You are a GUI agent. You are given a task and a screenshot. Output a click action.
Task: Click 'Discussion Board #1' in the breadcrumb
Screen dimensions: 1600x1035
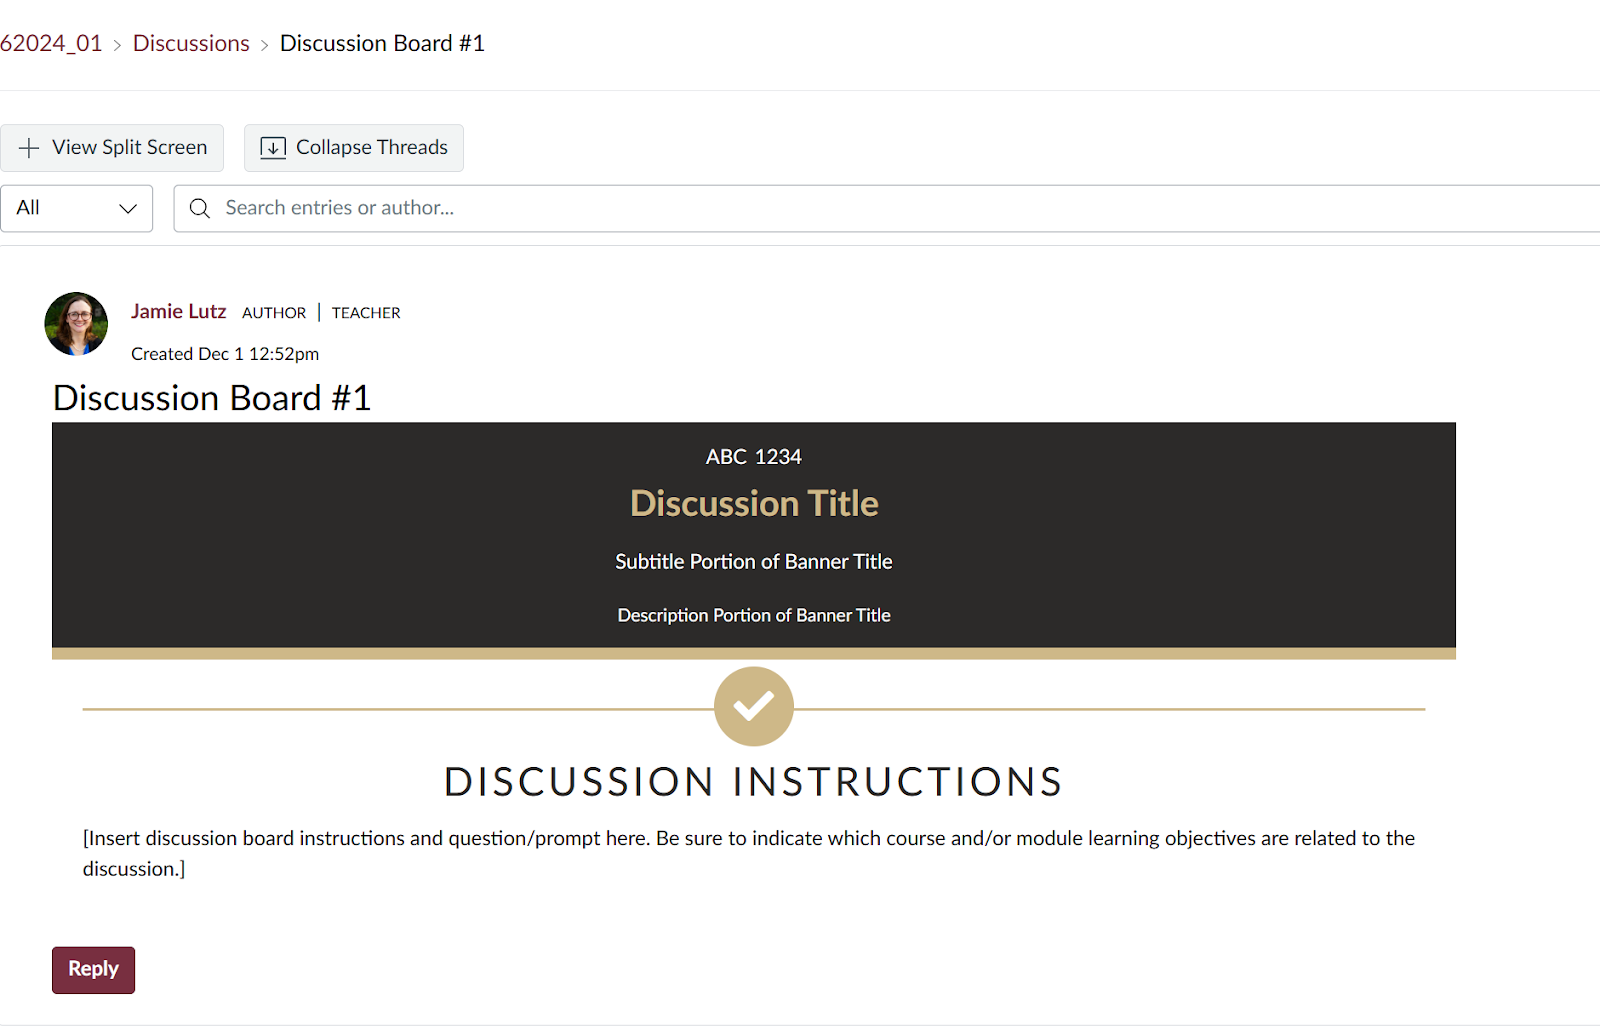pyautogui.click(x=382, y=44)
